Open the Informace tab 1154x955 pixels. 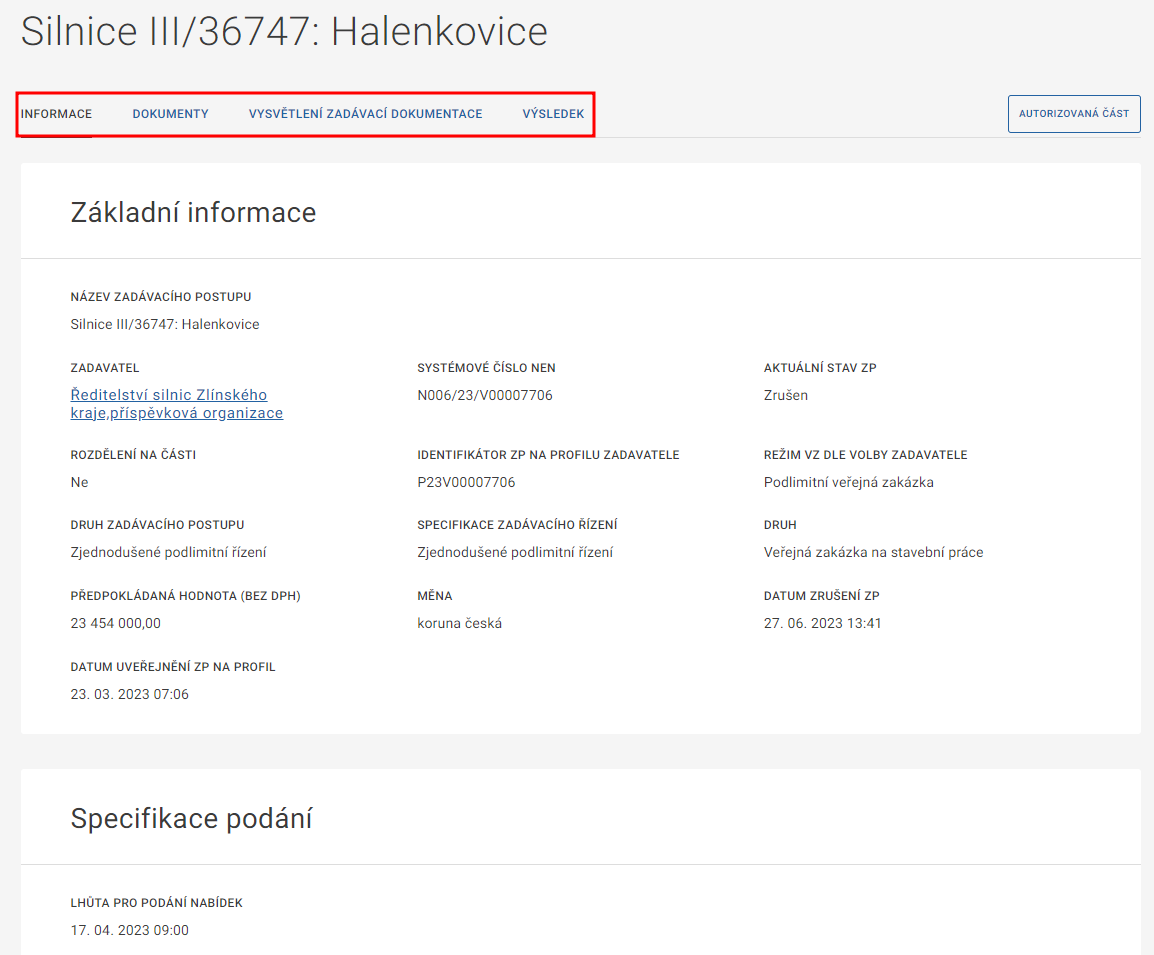57,114
